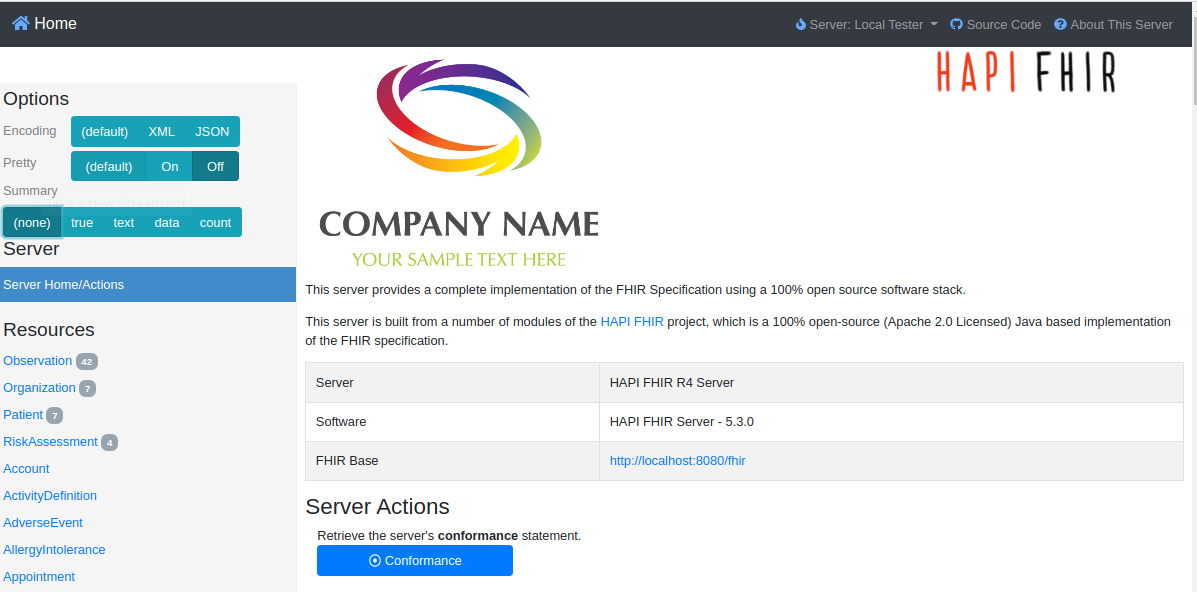Set Summary to data
Screen dimensions: 1197x592
pyautogui.click(x=166, y=222)
